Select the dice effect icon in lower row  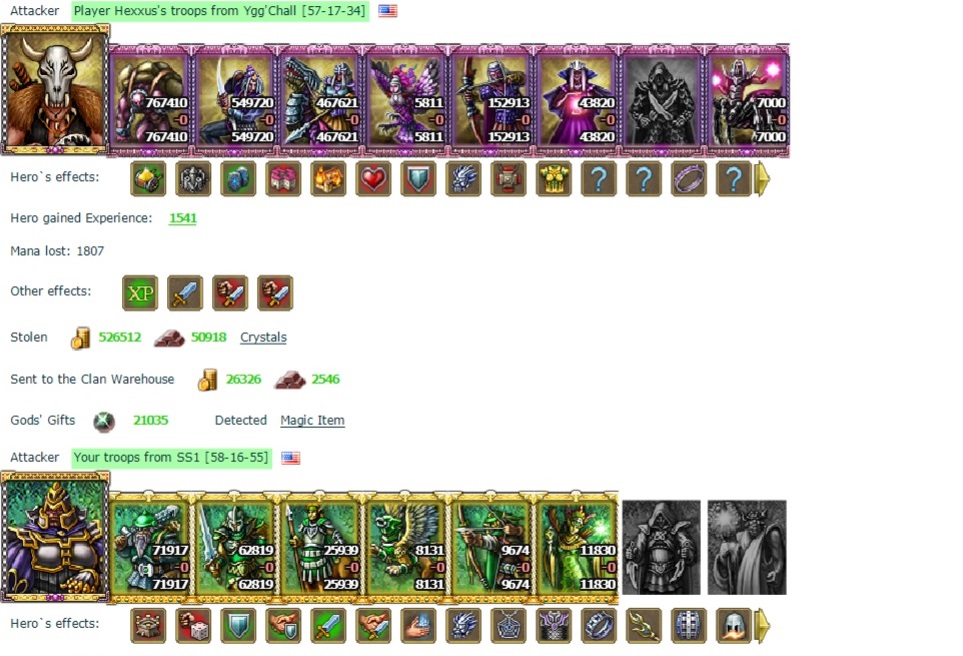[193, 626]
